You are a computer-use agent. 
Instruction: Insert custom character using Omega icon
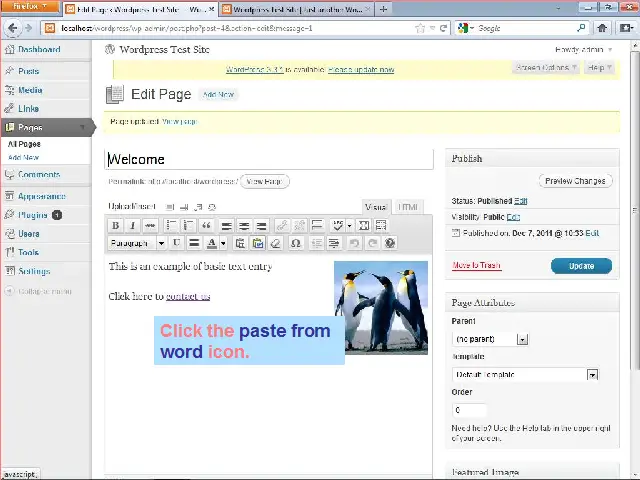tap(296, 243)
